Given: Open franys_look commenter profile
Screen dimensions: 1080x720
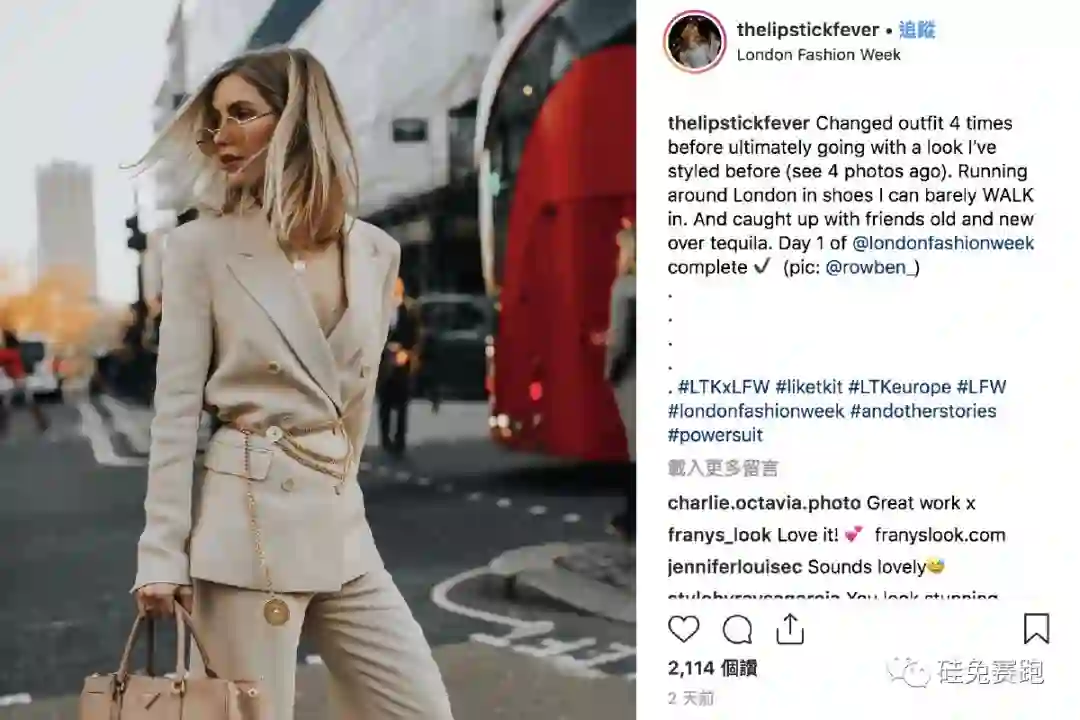Looking at the screenshot, I should (x=719, y=535).
